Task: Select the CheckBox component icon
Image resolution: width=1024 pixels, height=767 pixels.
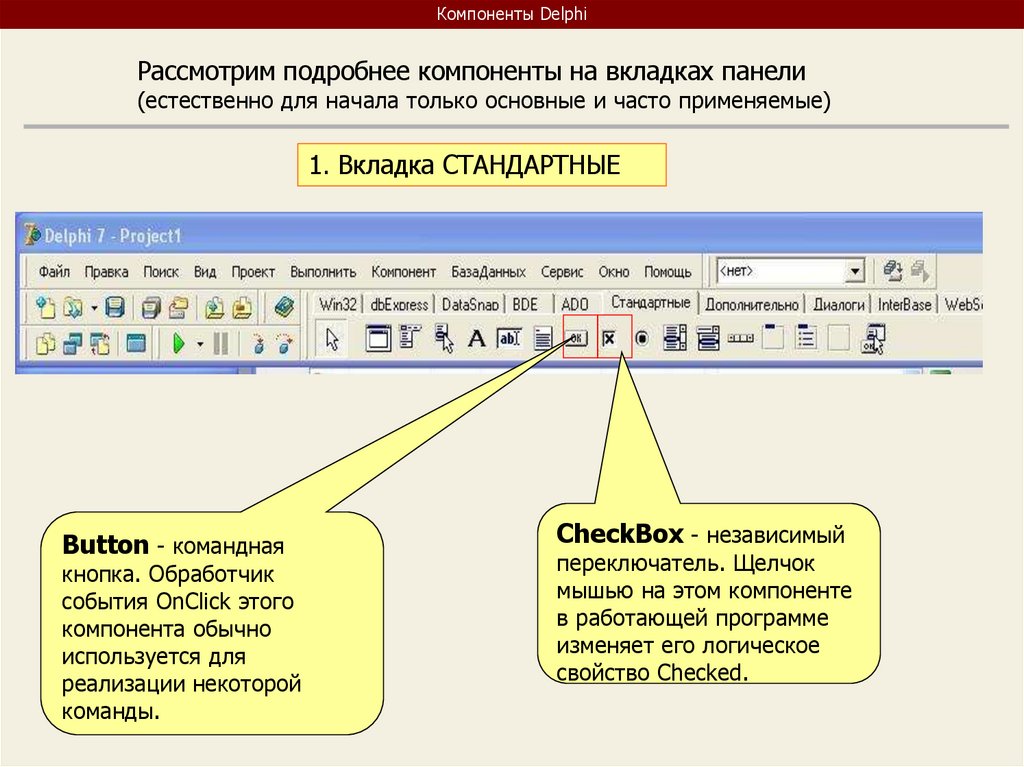Action: pos(609,338)
